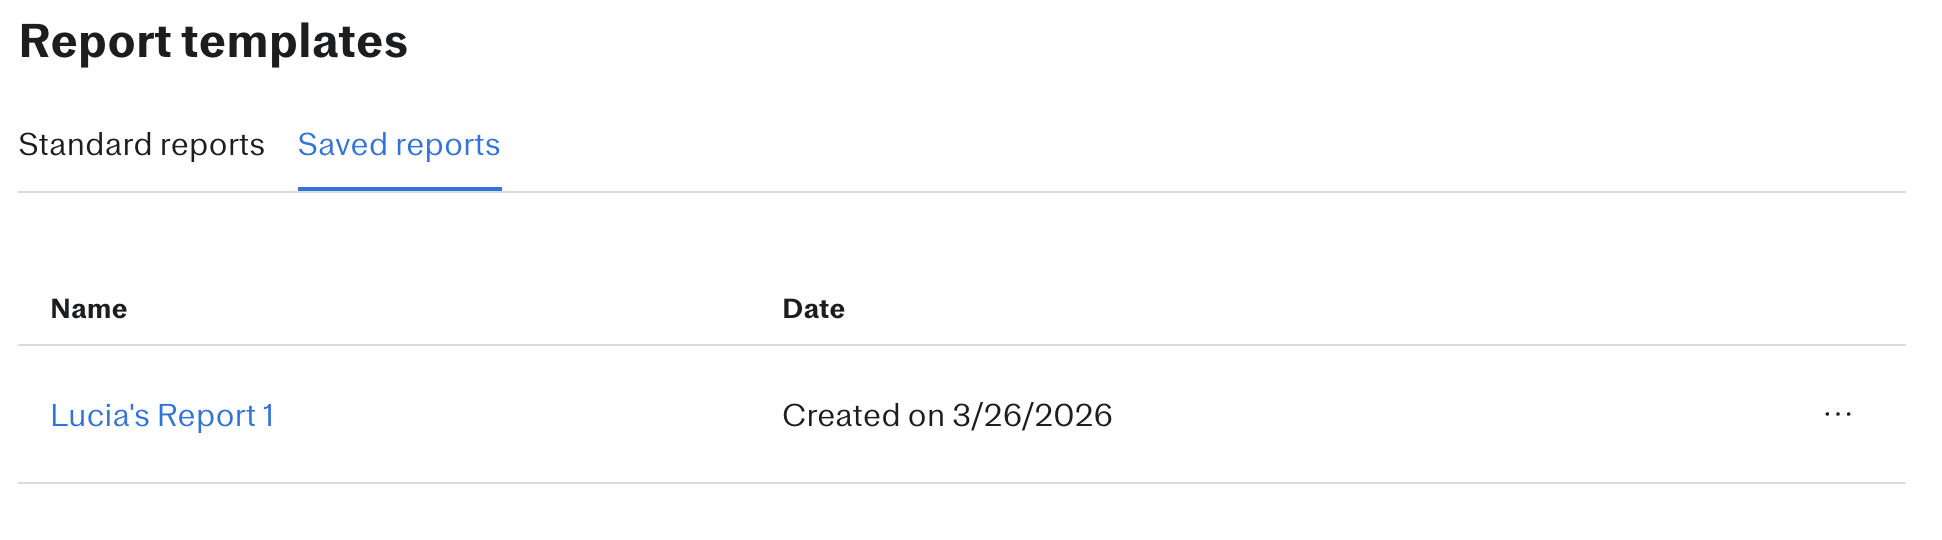Click the creation date in Lucia's report row
This screenshot has height=540, width=1942.
tap(947, 415)
